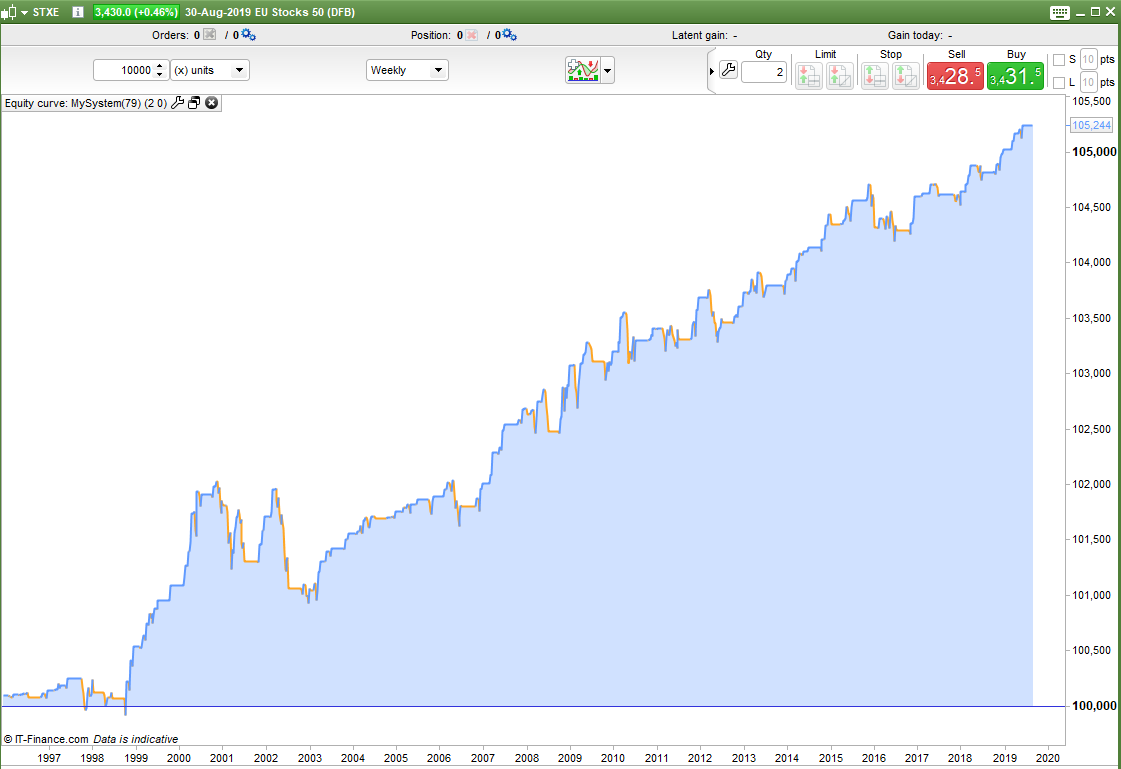Click the indicators and trading systems icon
The height and width of the screenshot is (769, 1121).
[583, 70]
